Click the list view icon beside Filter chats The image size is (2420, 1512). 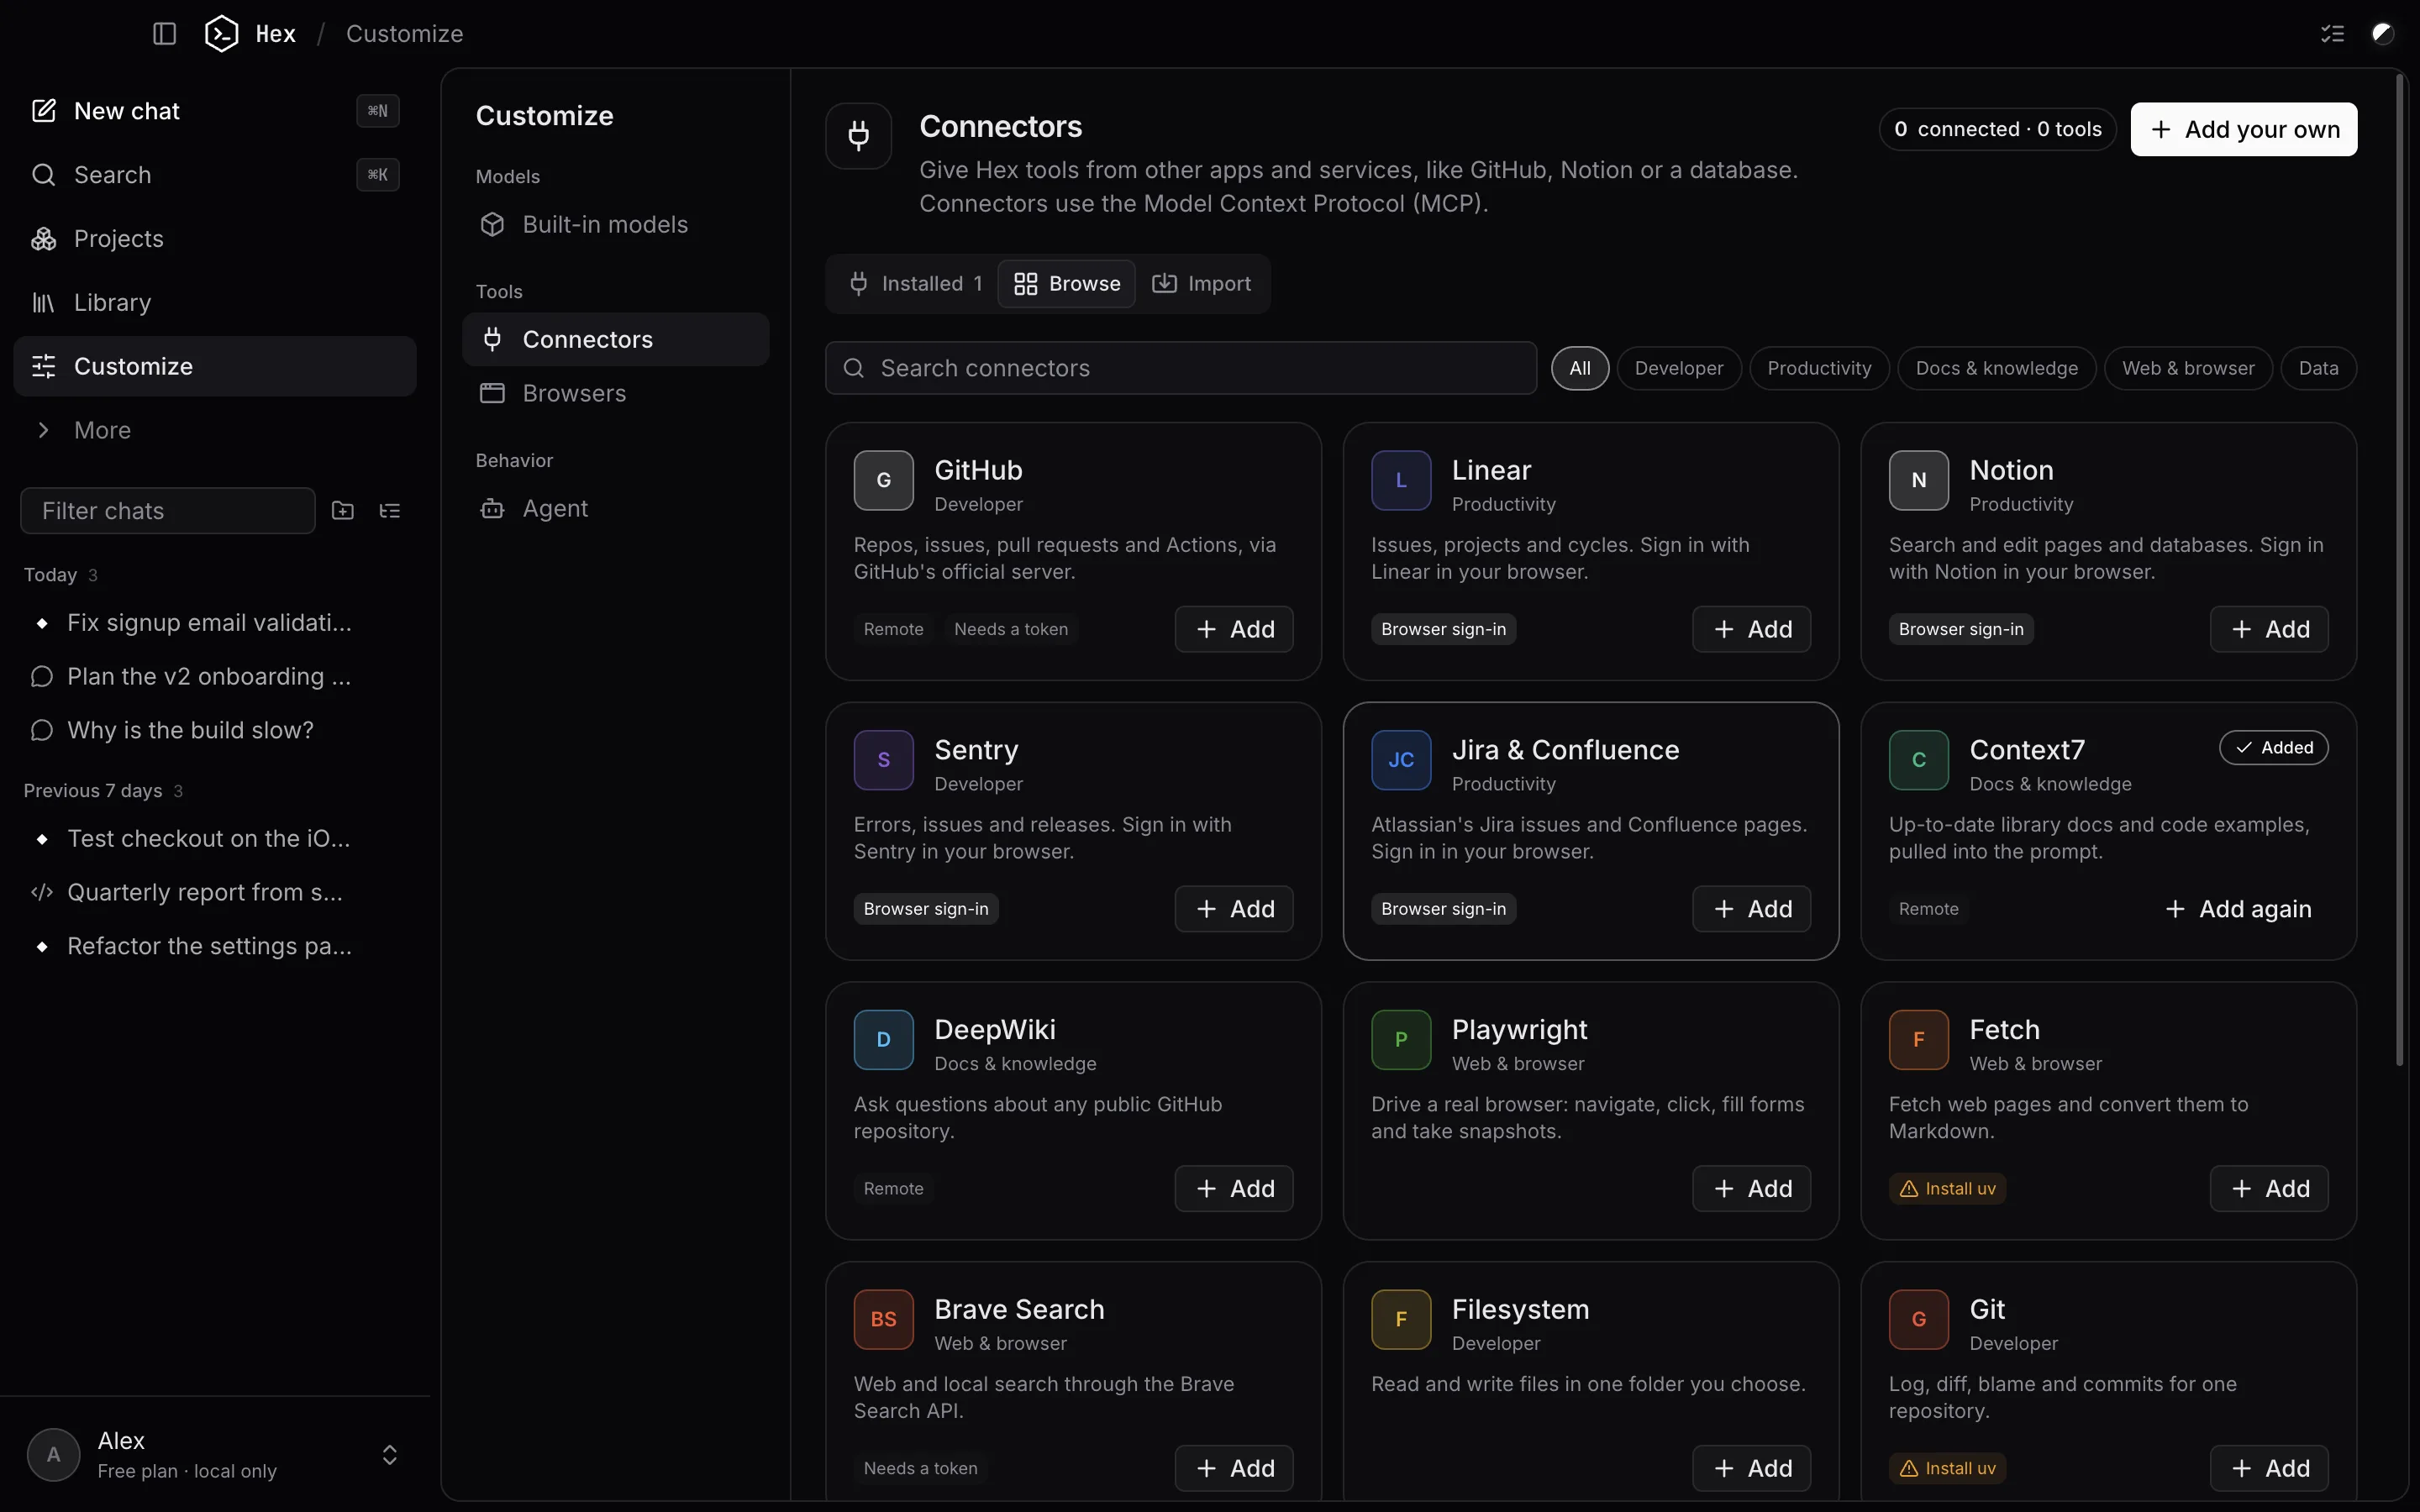click(x=390, y=511)
